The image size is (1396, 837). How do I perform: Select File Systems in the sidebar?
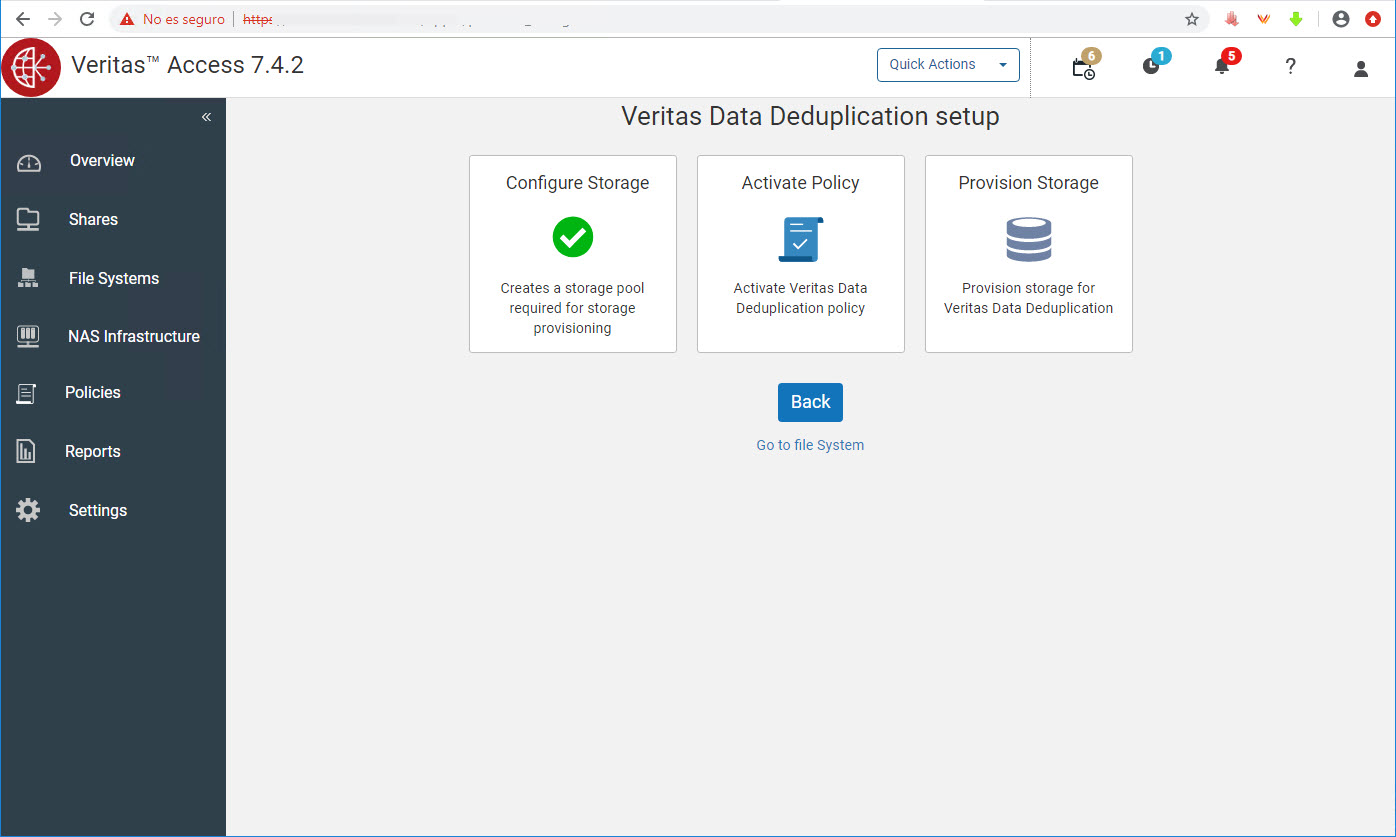click(113, 279)
